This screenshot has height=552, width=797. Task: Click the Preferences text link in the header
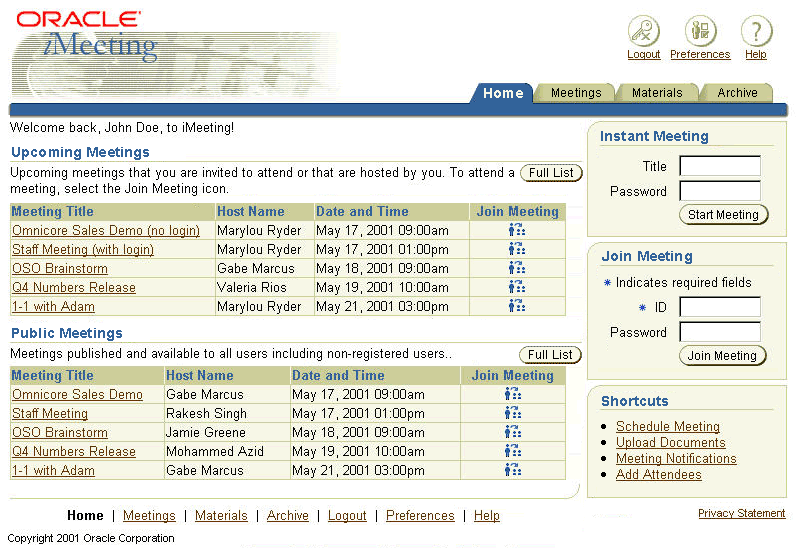pos(700,54)
